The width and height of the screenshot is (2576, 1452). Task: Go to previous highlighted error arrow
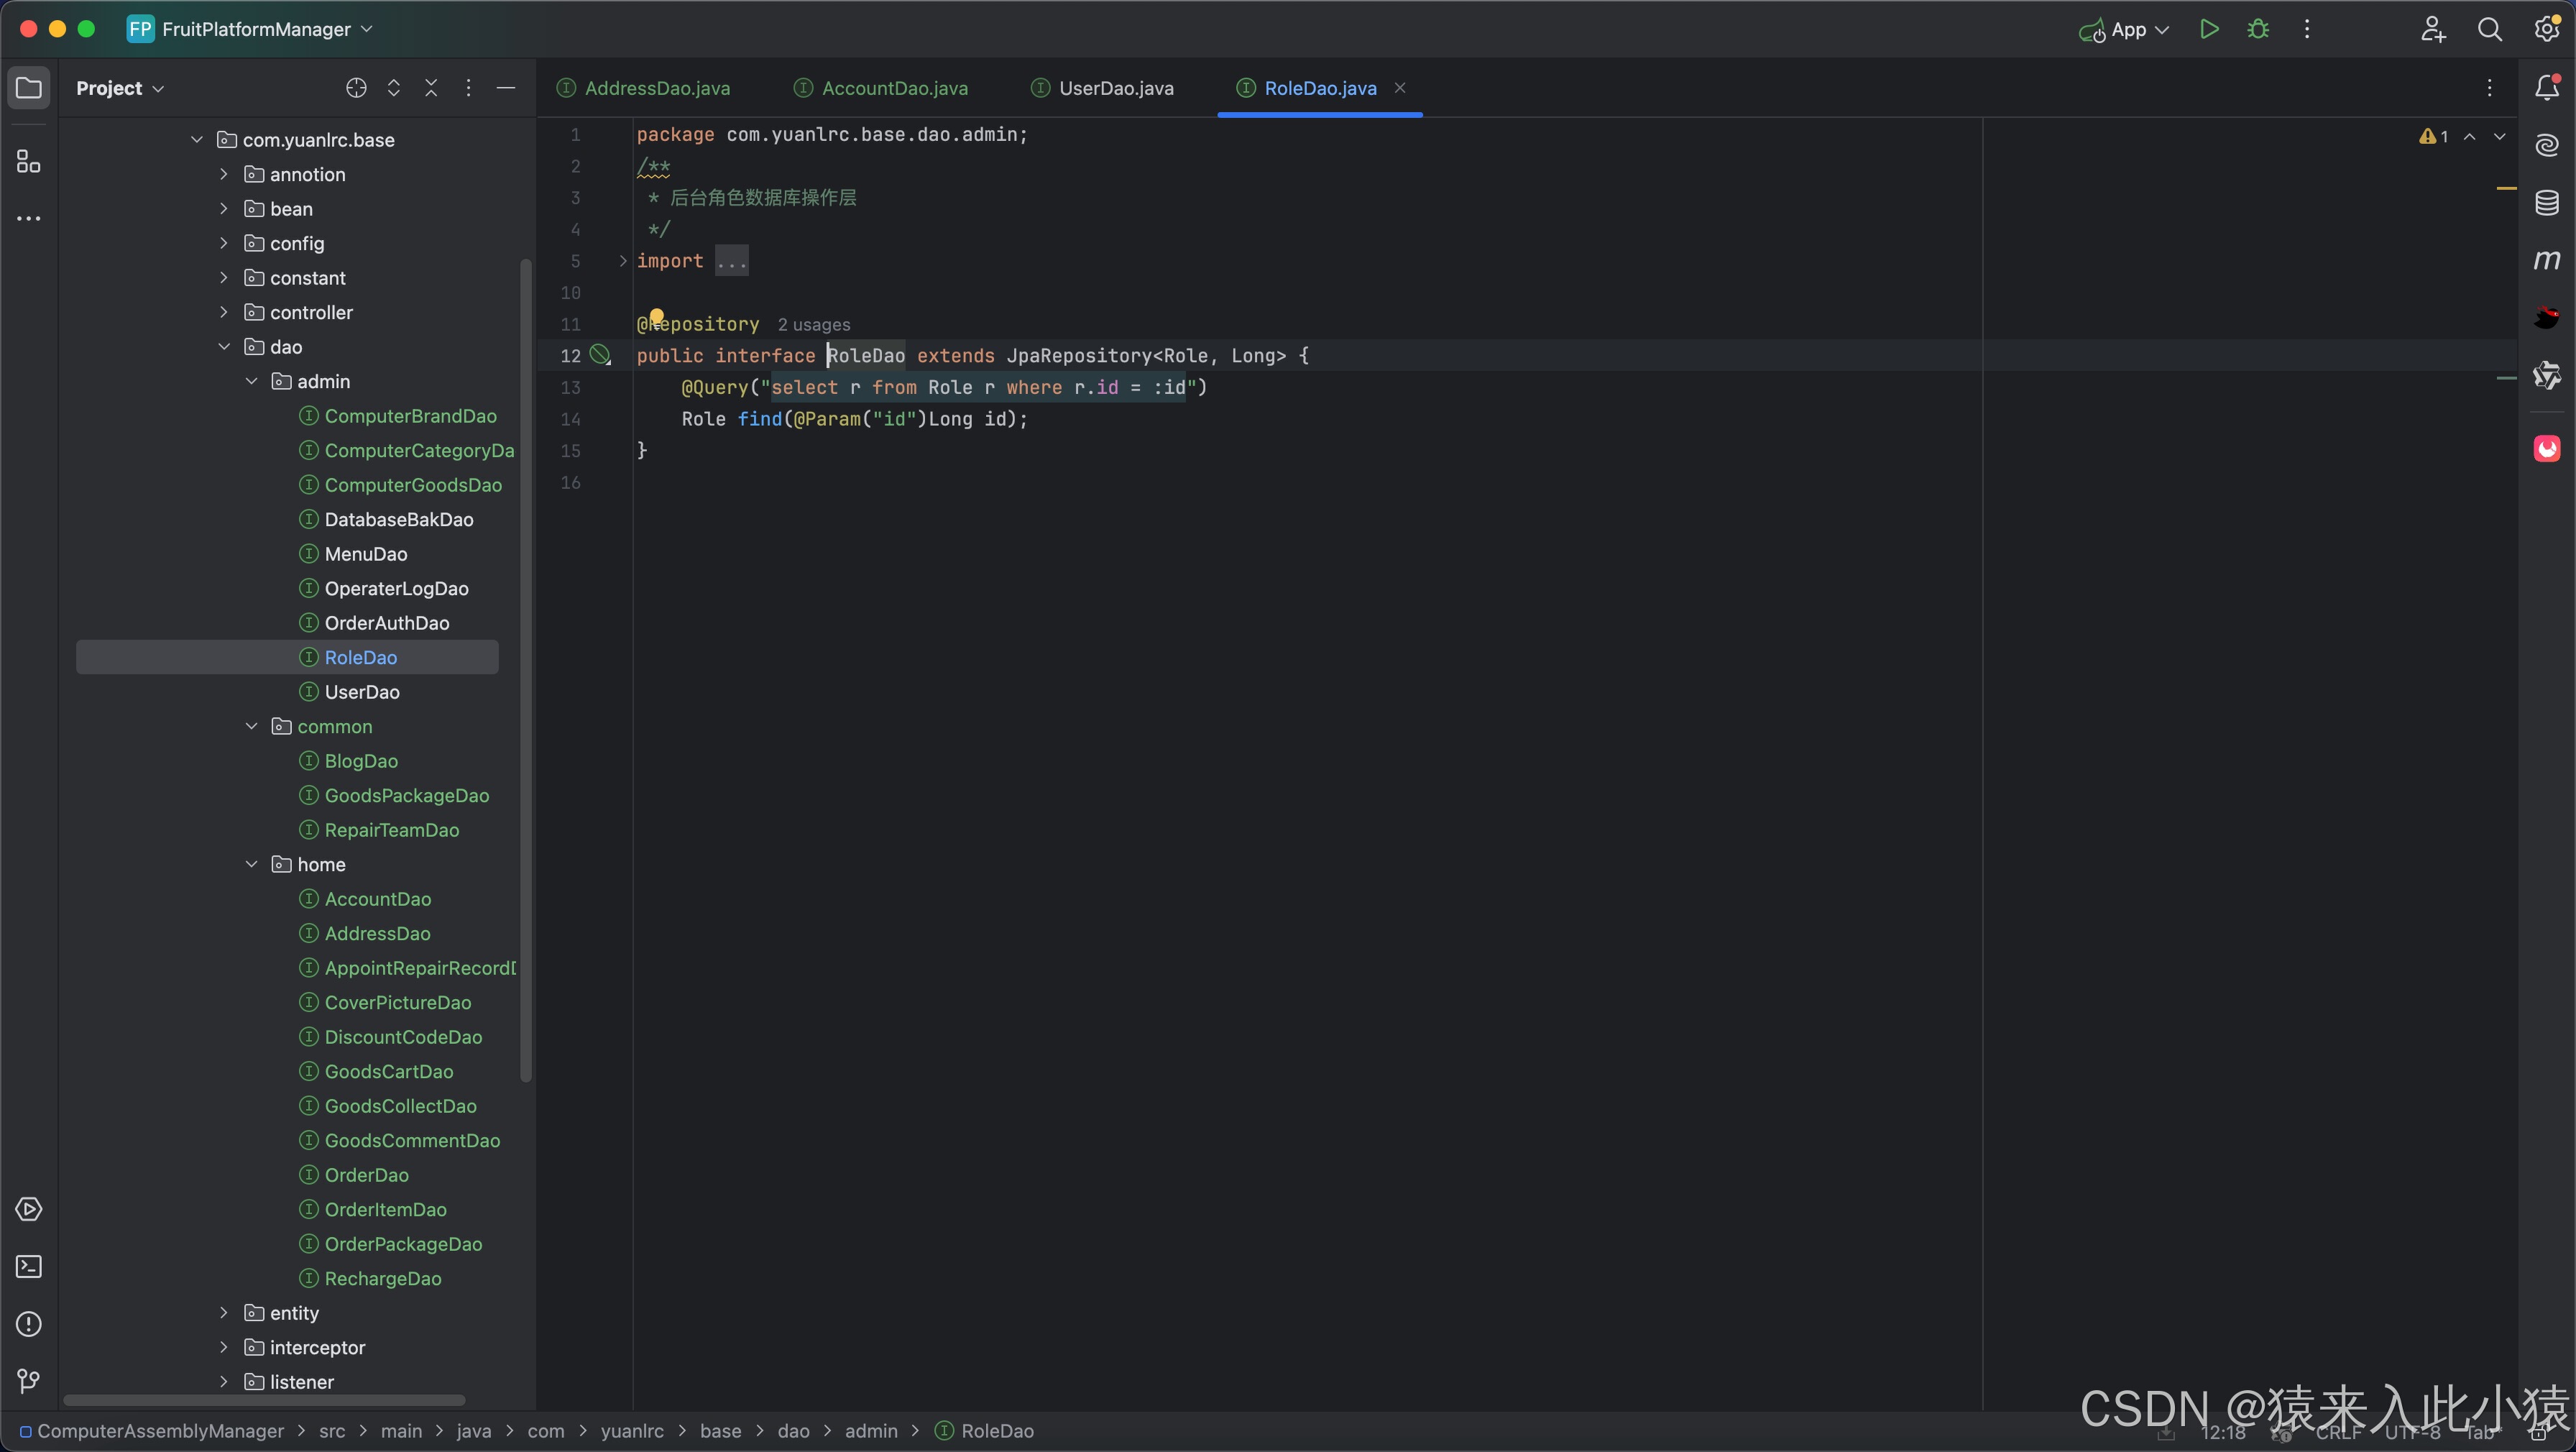[x=2469, y=136]
